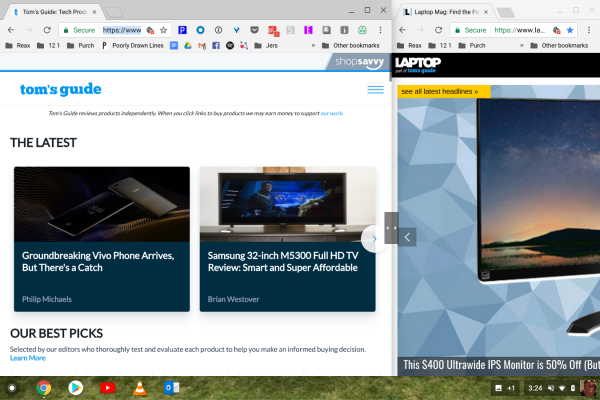Reload the Laptop Mag page
Image resolution: width=600 pixels, height=400 pixels.
439,30
